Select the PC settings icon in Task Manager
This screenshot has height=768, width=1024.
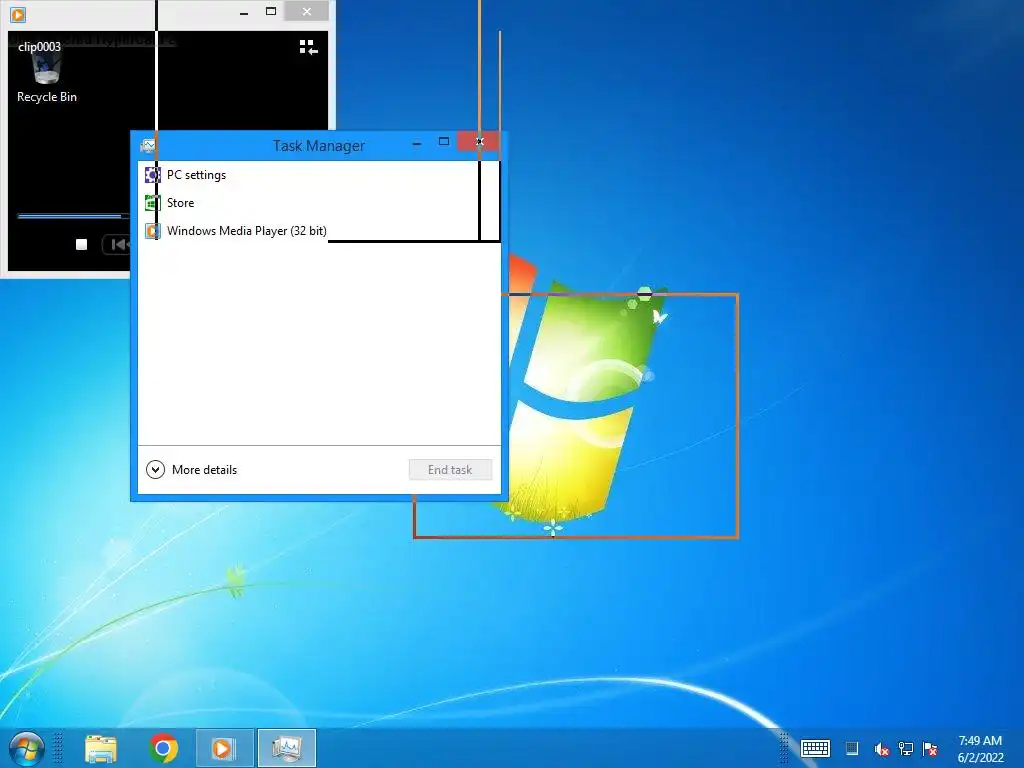click(x=152, y=175)
